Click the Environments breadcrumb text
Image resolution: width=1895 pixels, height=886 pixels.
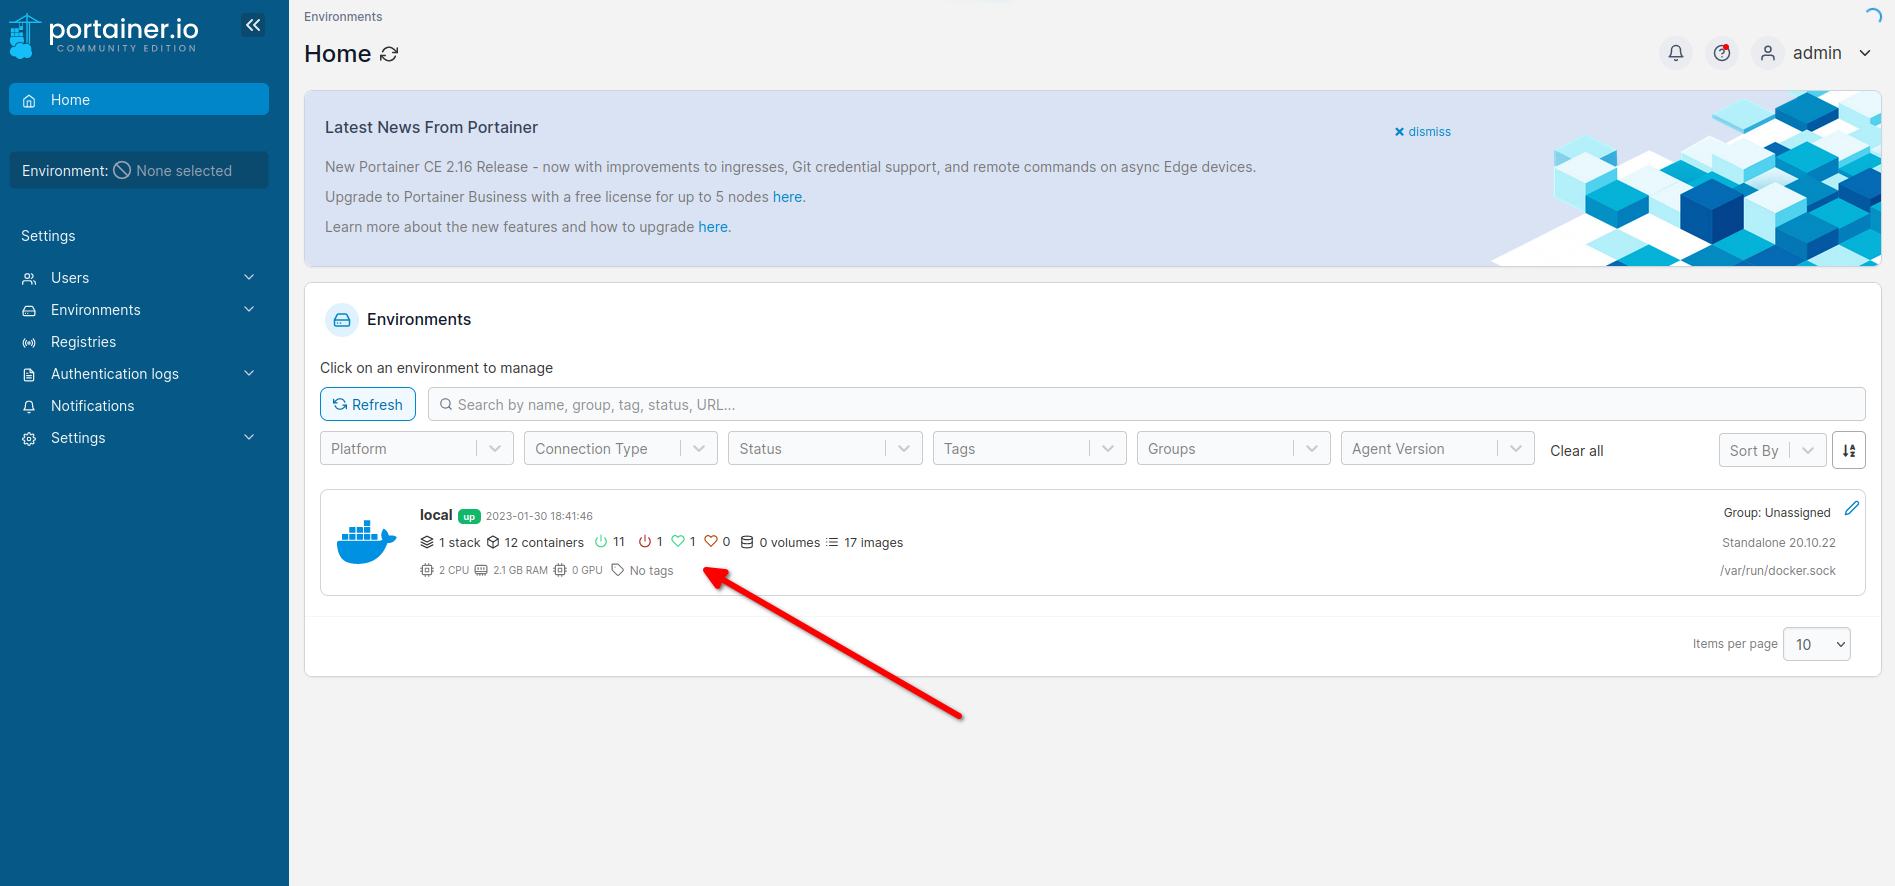click(x=343, y=17)
